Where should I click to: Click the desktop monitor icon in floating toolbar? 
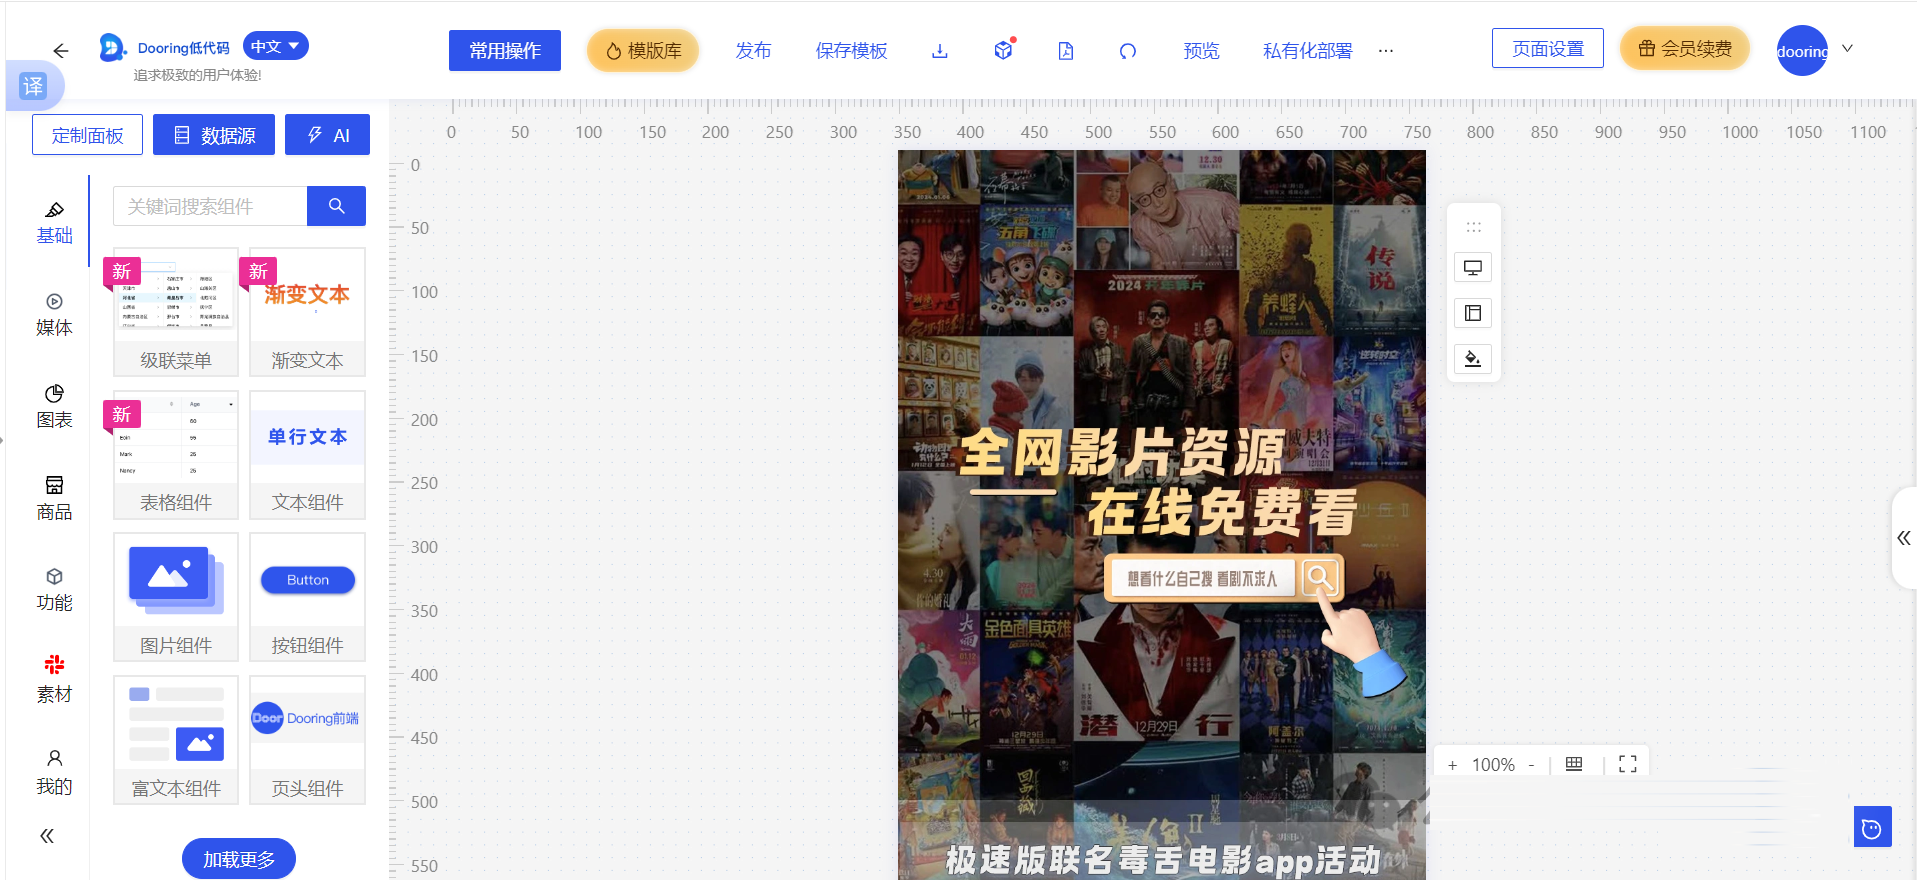tap(1473, 268)
